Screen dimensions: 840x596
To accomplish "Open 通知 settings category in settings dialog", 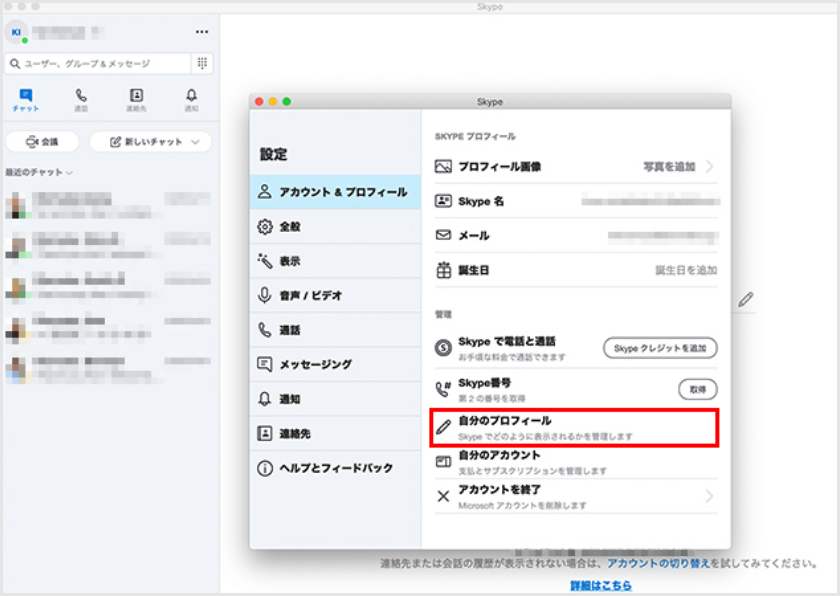I will (x=335, y=399).
